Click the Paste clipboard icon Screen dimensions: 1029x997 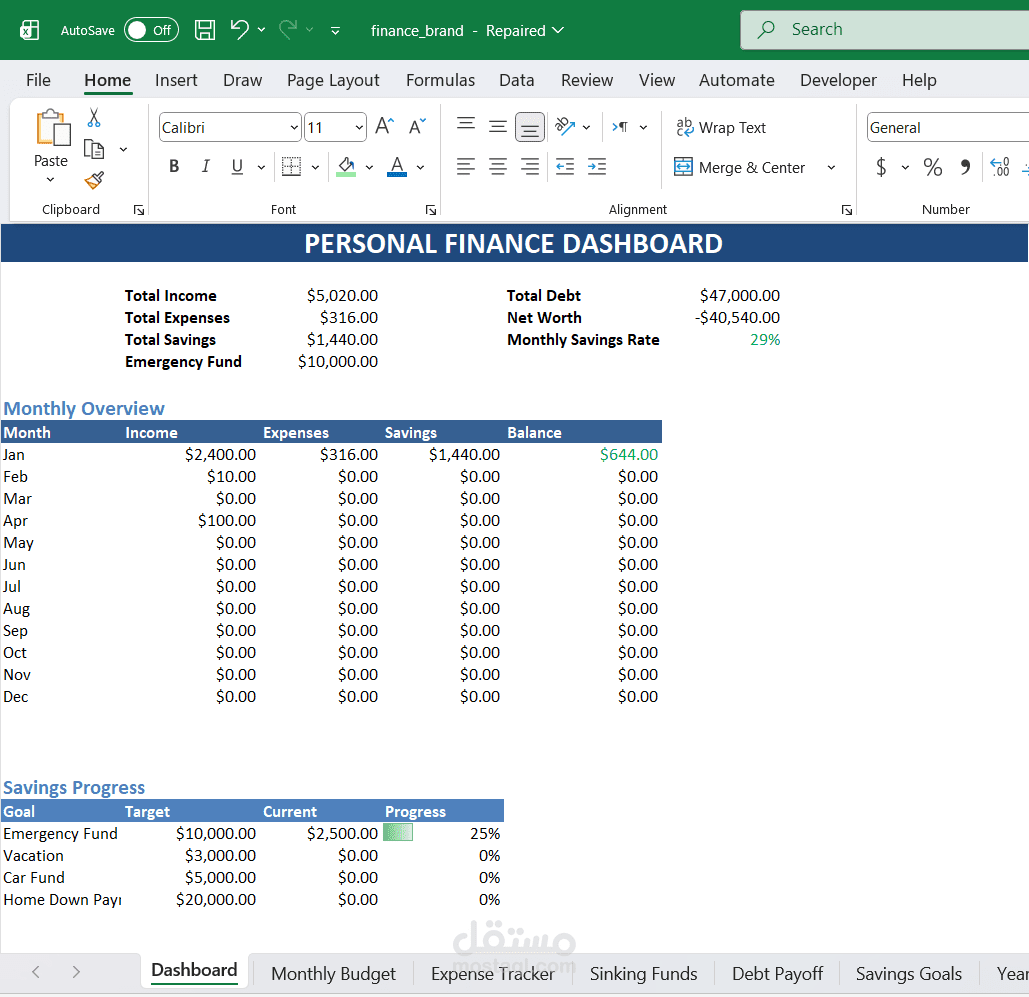point(52,127)
